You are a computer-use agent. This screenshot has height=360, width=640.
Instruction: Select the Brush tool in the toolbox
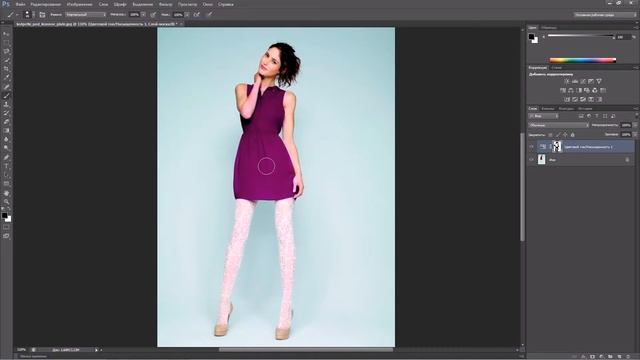(x=6, y=96)
